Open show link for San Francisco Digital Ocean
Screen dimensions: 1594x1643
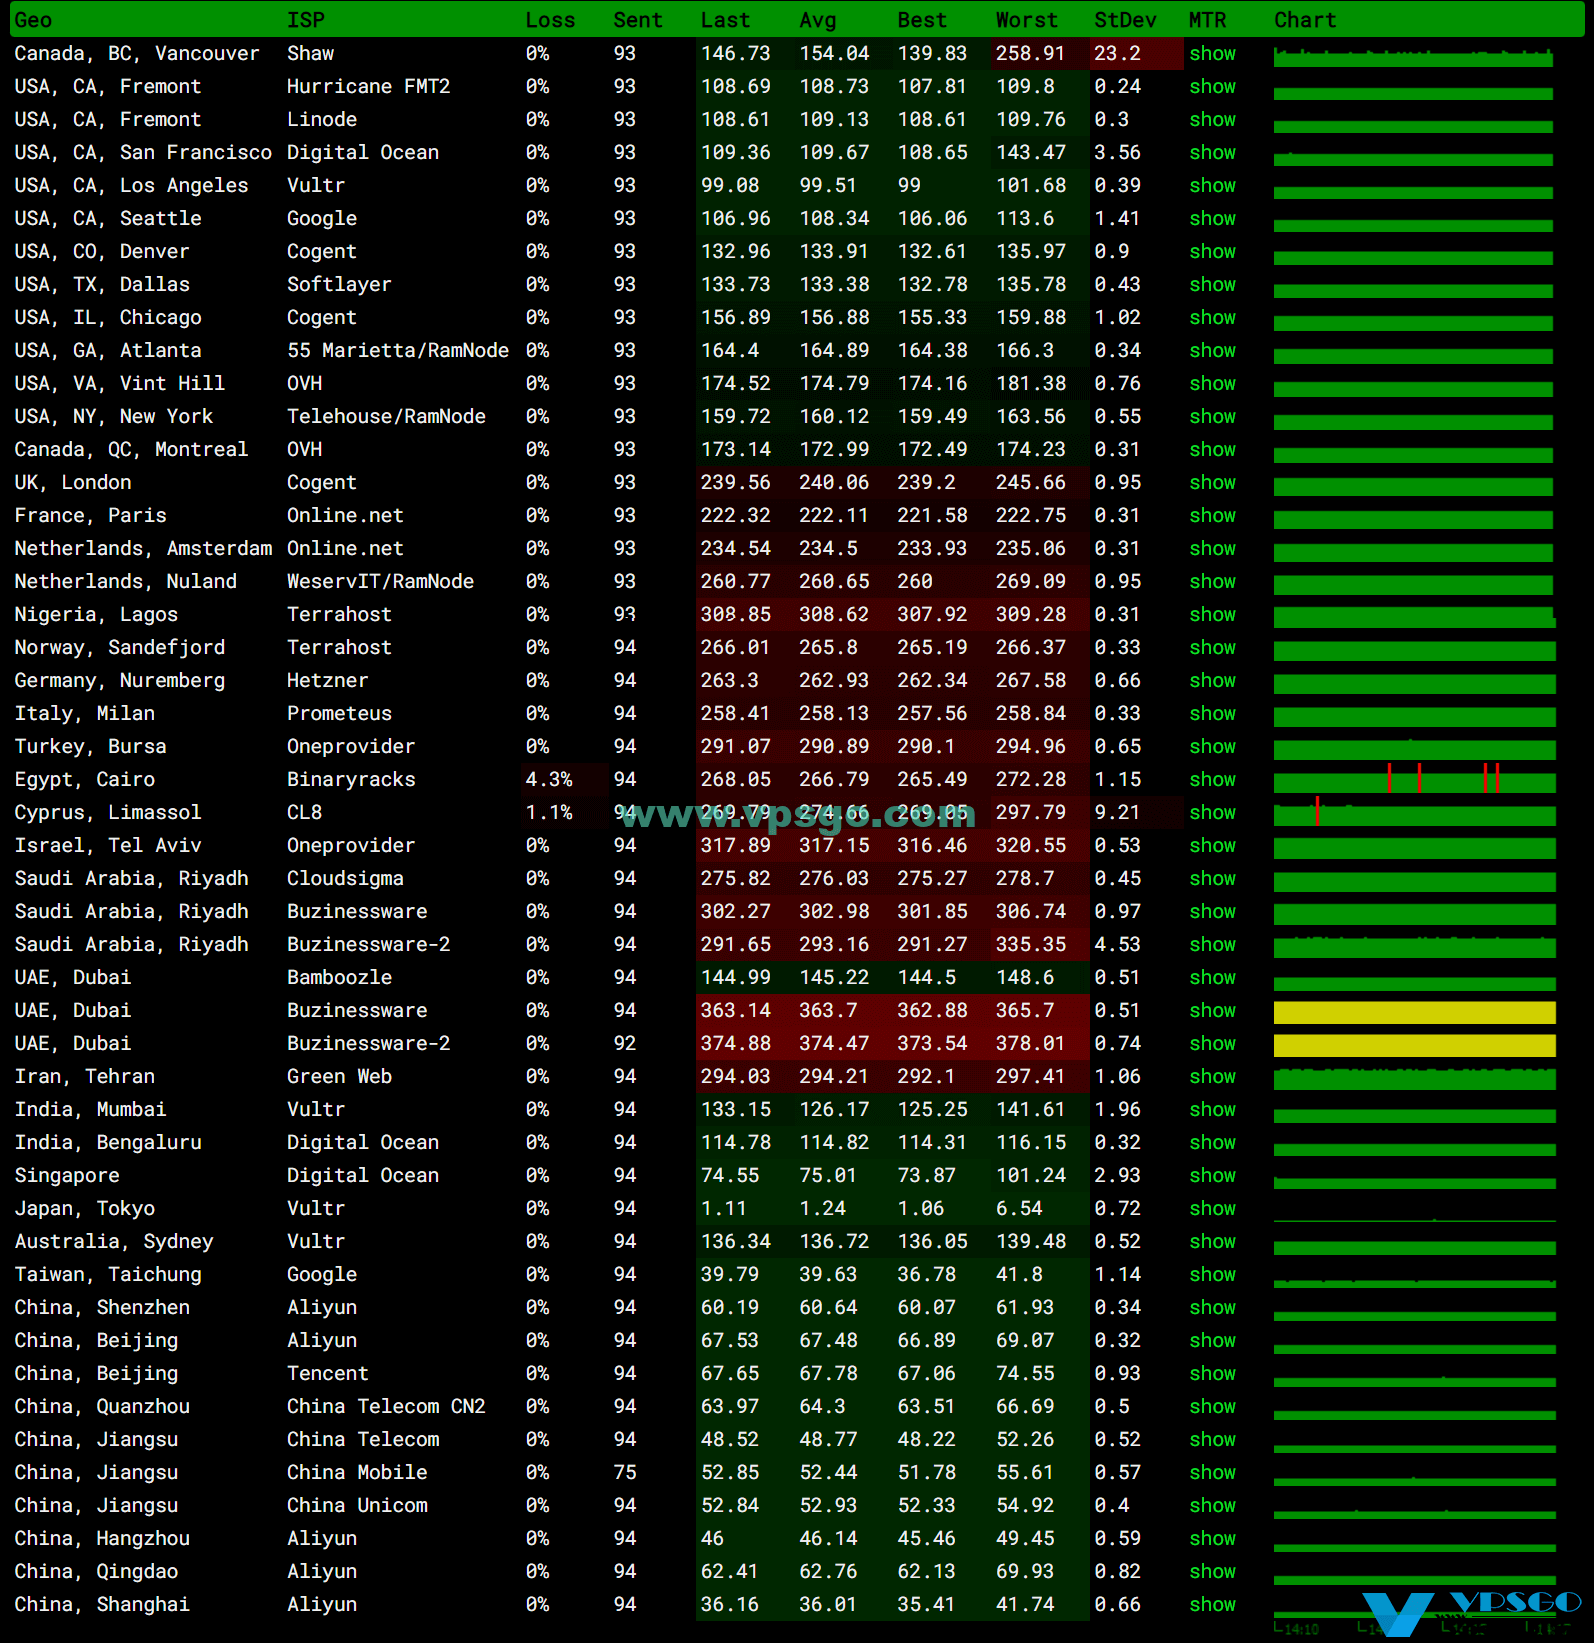coord(1212,153)
